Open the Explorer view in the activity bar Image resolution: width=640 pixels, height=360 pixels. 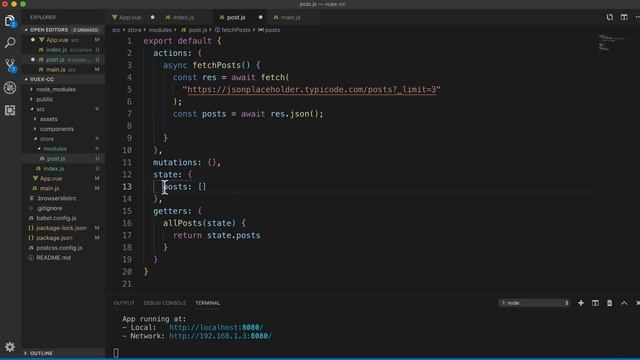[10, 21]
